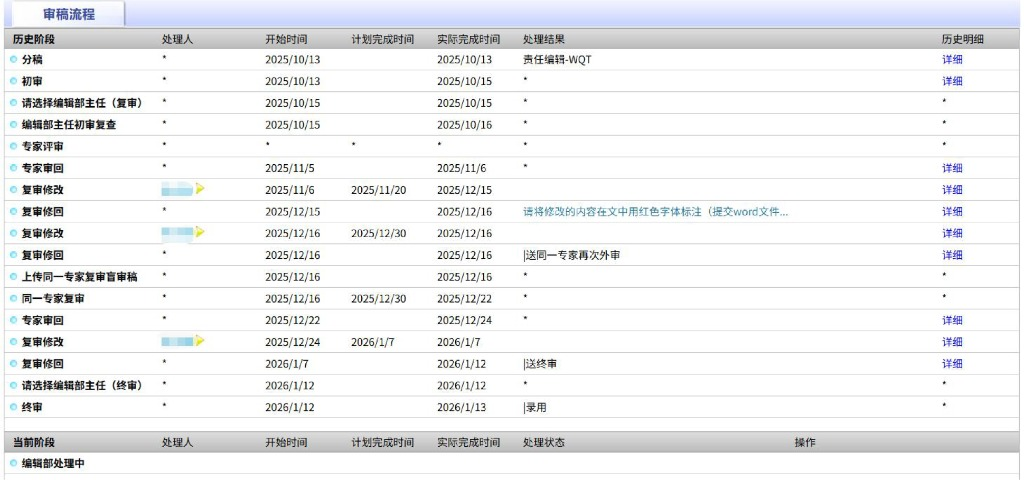Click the bullet icon beside 终审
The width and height of the screenshot is (1024, 480).
click(14, 407)
